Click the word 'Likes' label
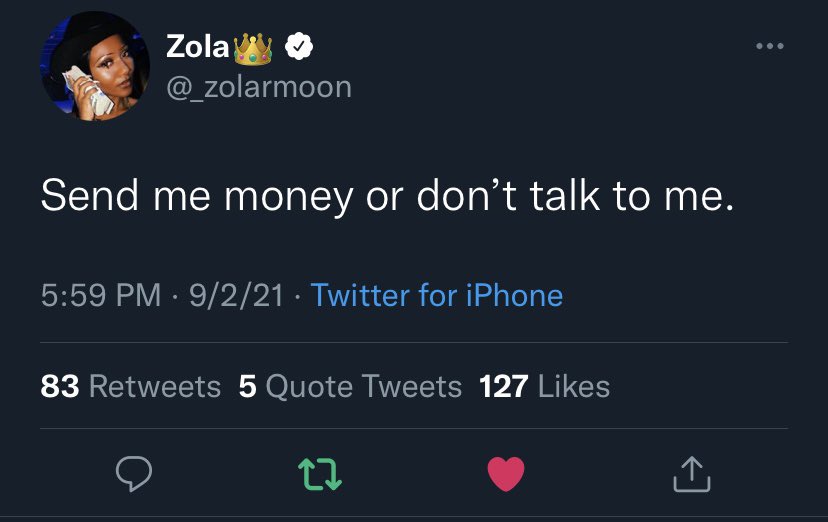 coord(574,386)
